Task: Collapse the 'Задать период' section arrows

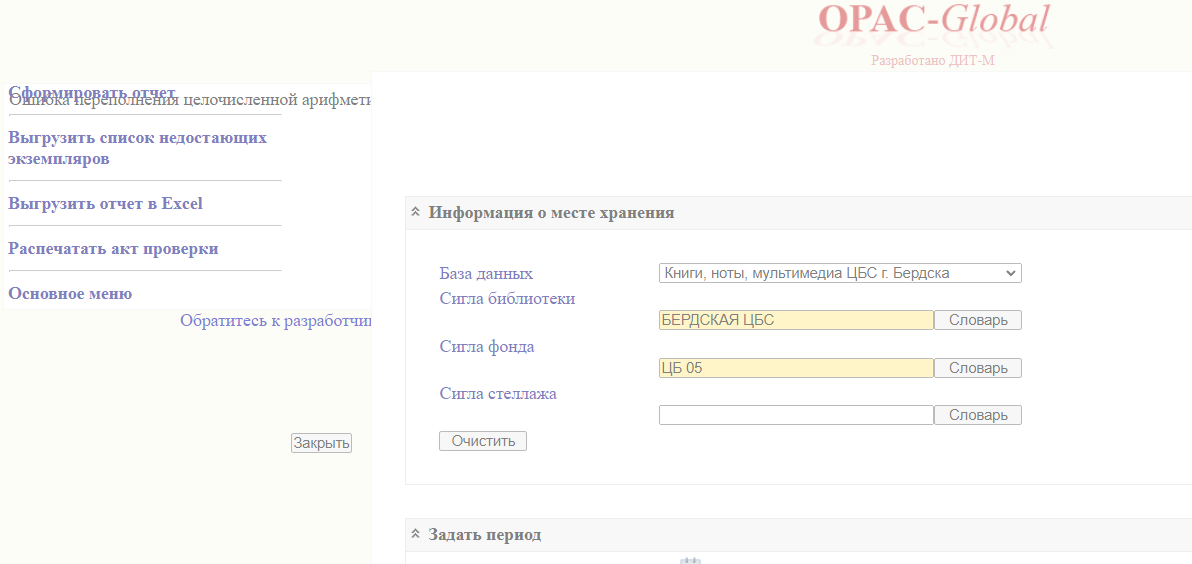Action: click(x=415, y=534)
